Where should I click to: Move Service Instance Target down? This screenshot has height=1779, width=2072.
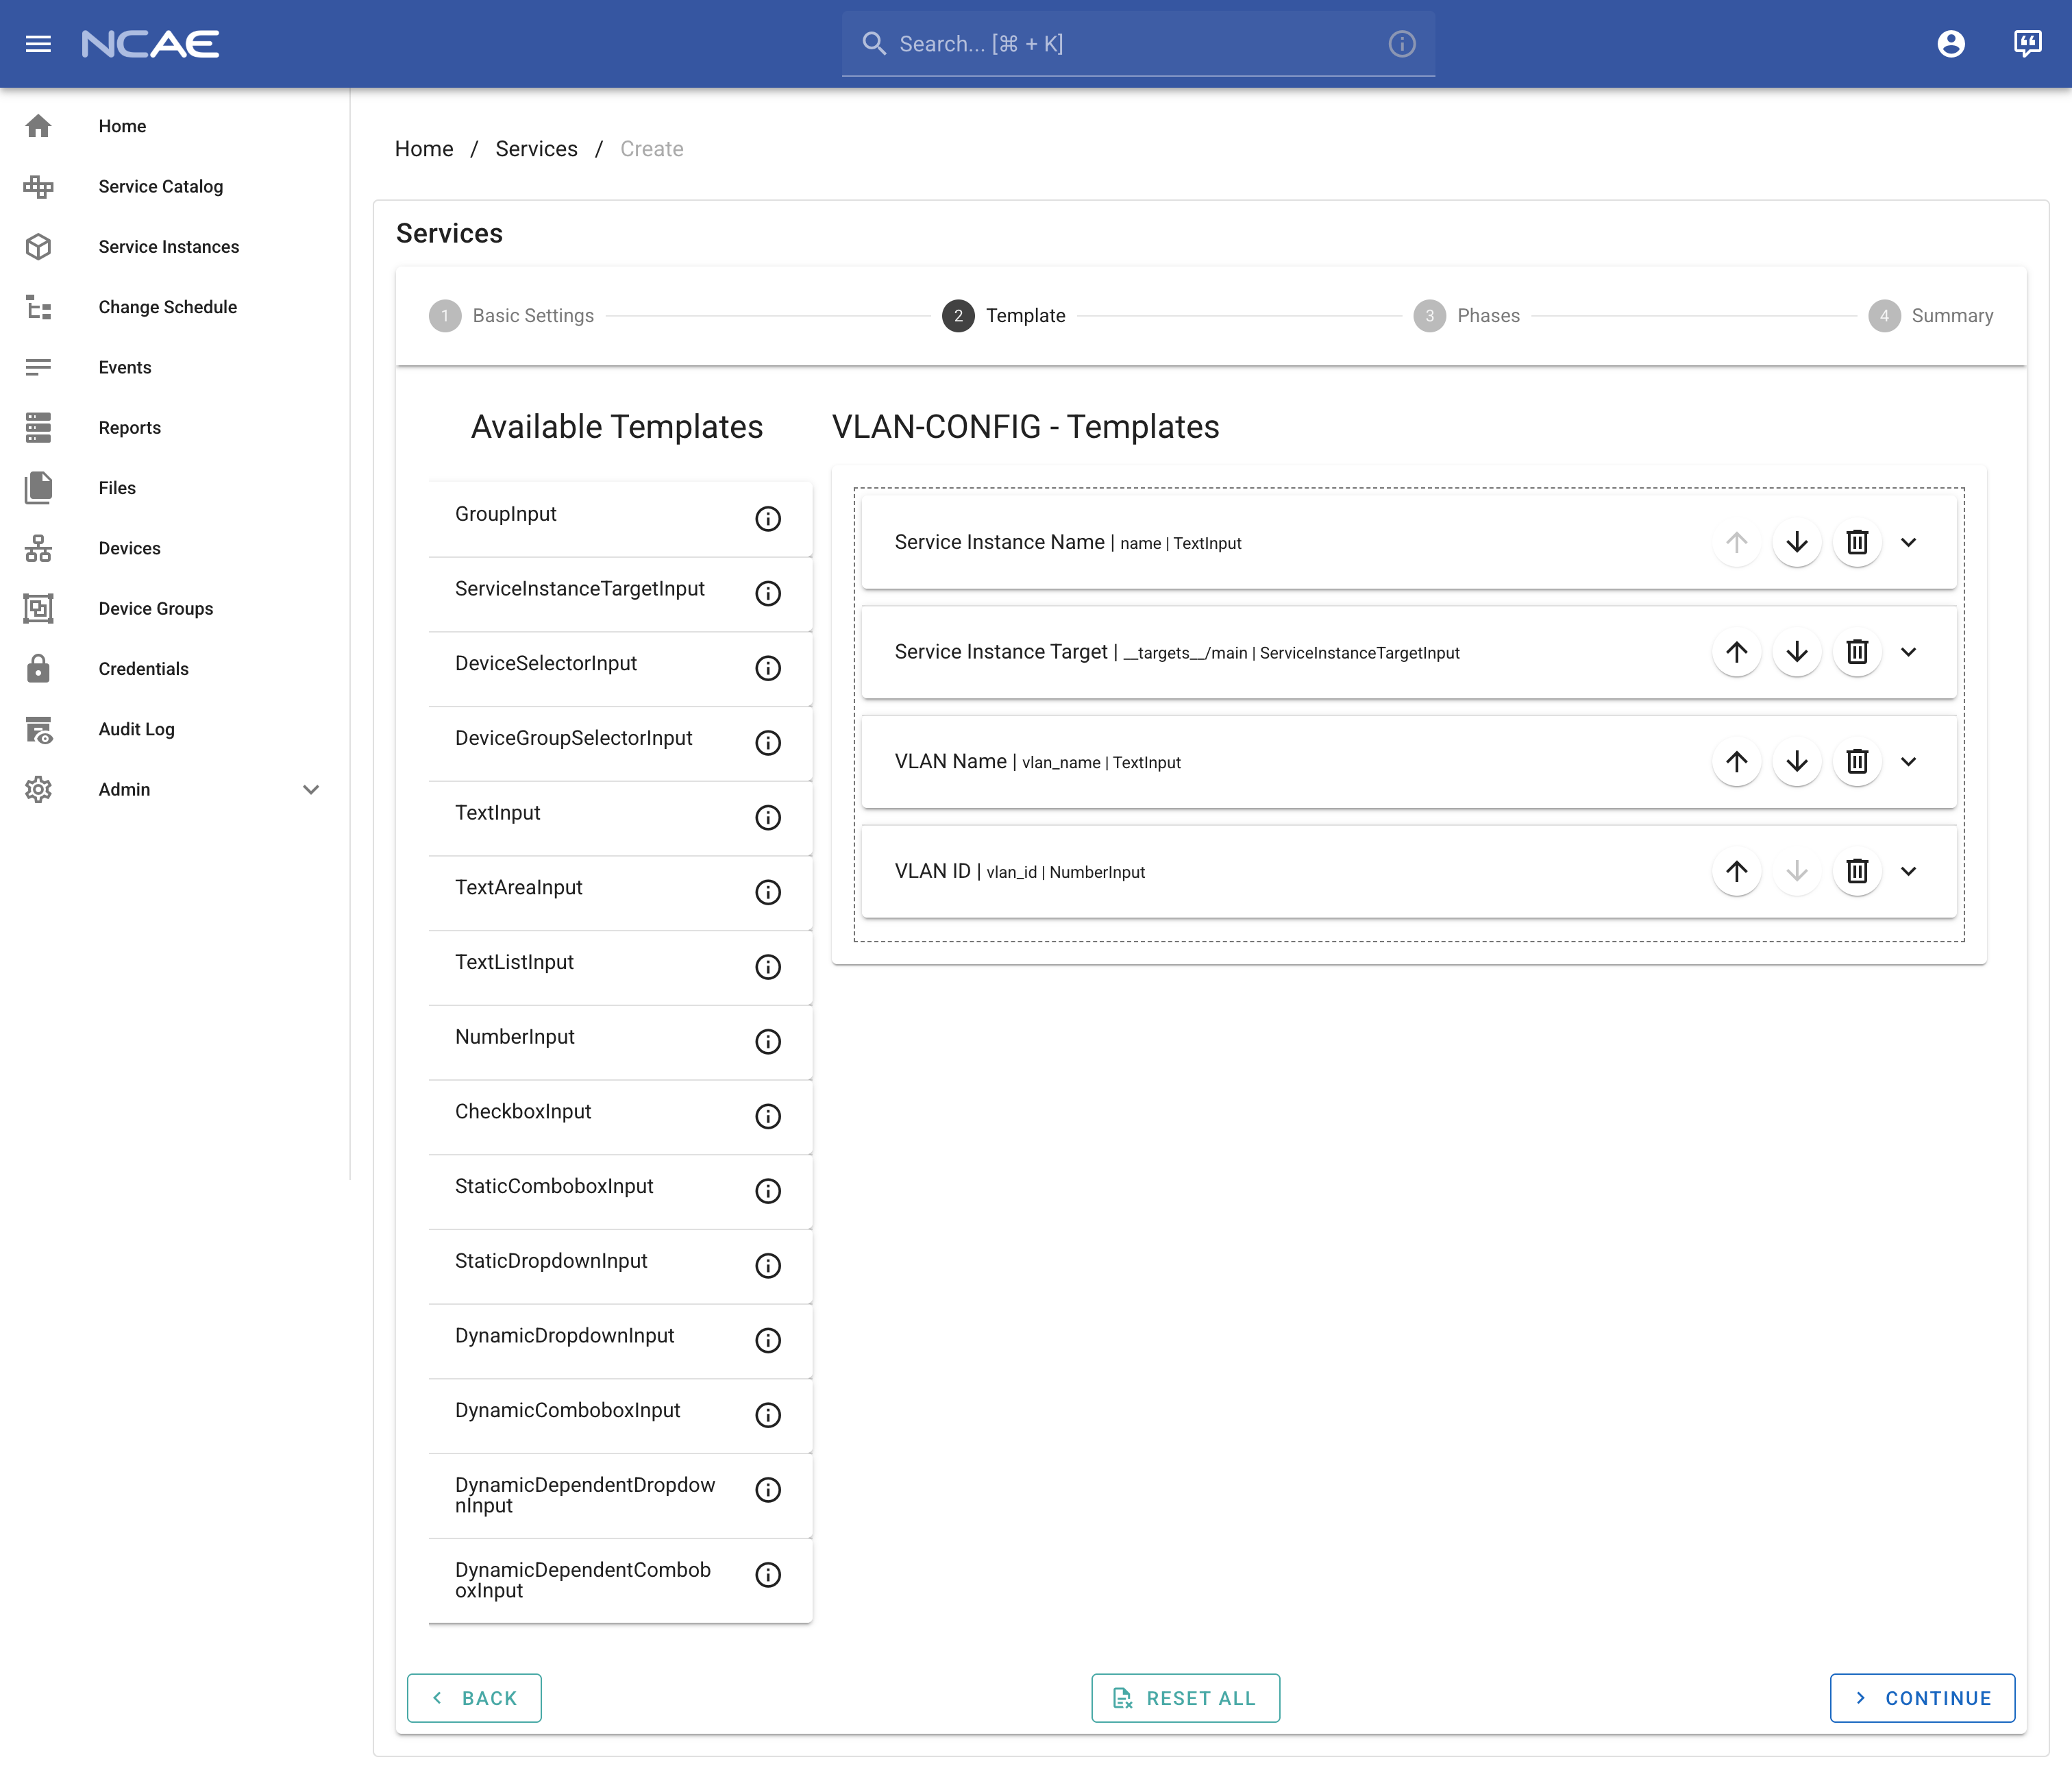pos(1796,652)
